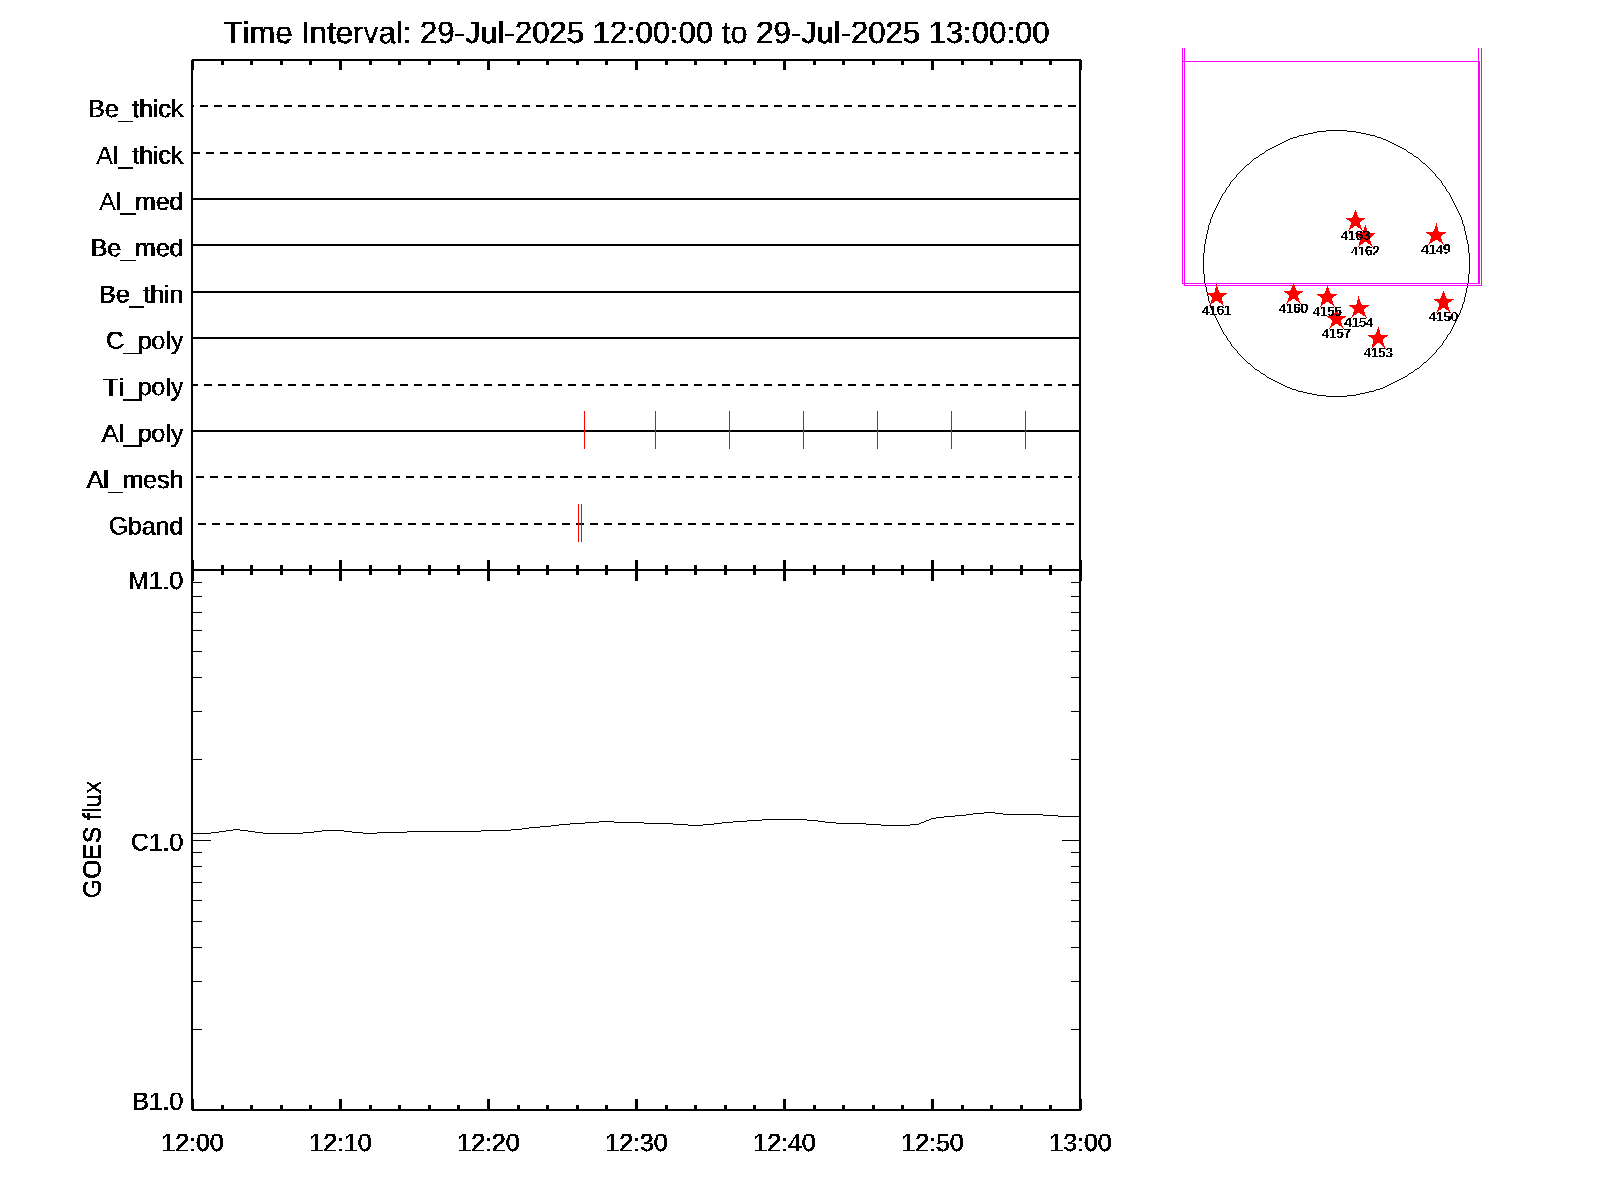Click the star directly above label 4154
This screenshot has width=1600, height=1200.
[1358, 309]
